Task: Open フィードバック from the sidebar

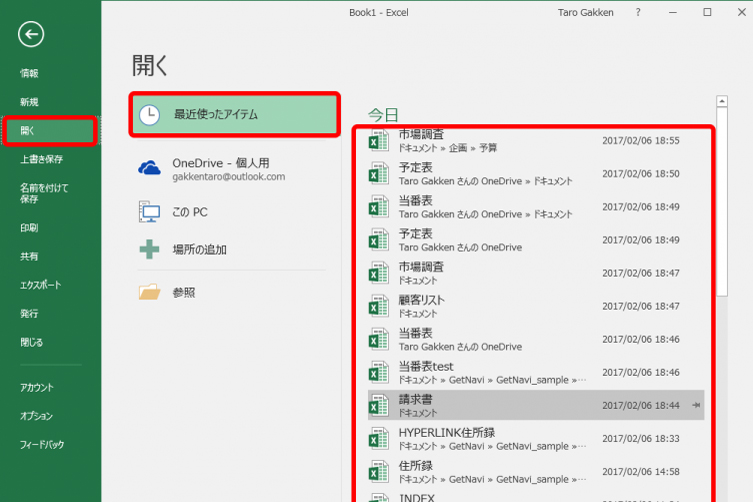Action: [42, 445]
